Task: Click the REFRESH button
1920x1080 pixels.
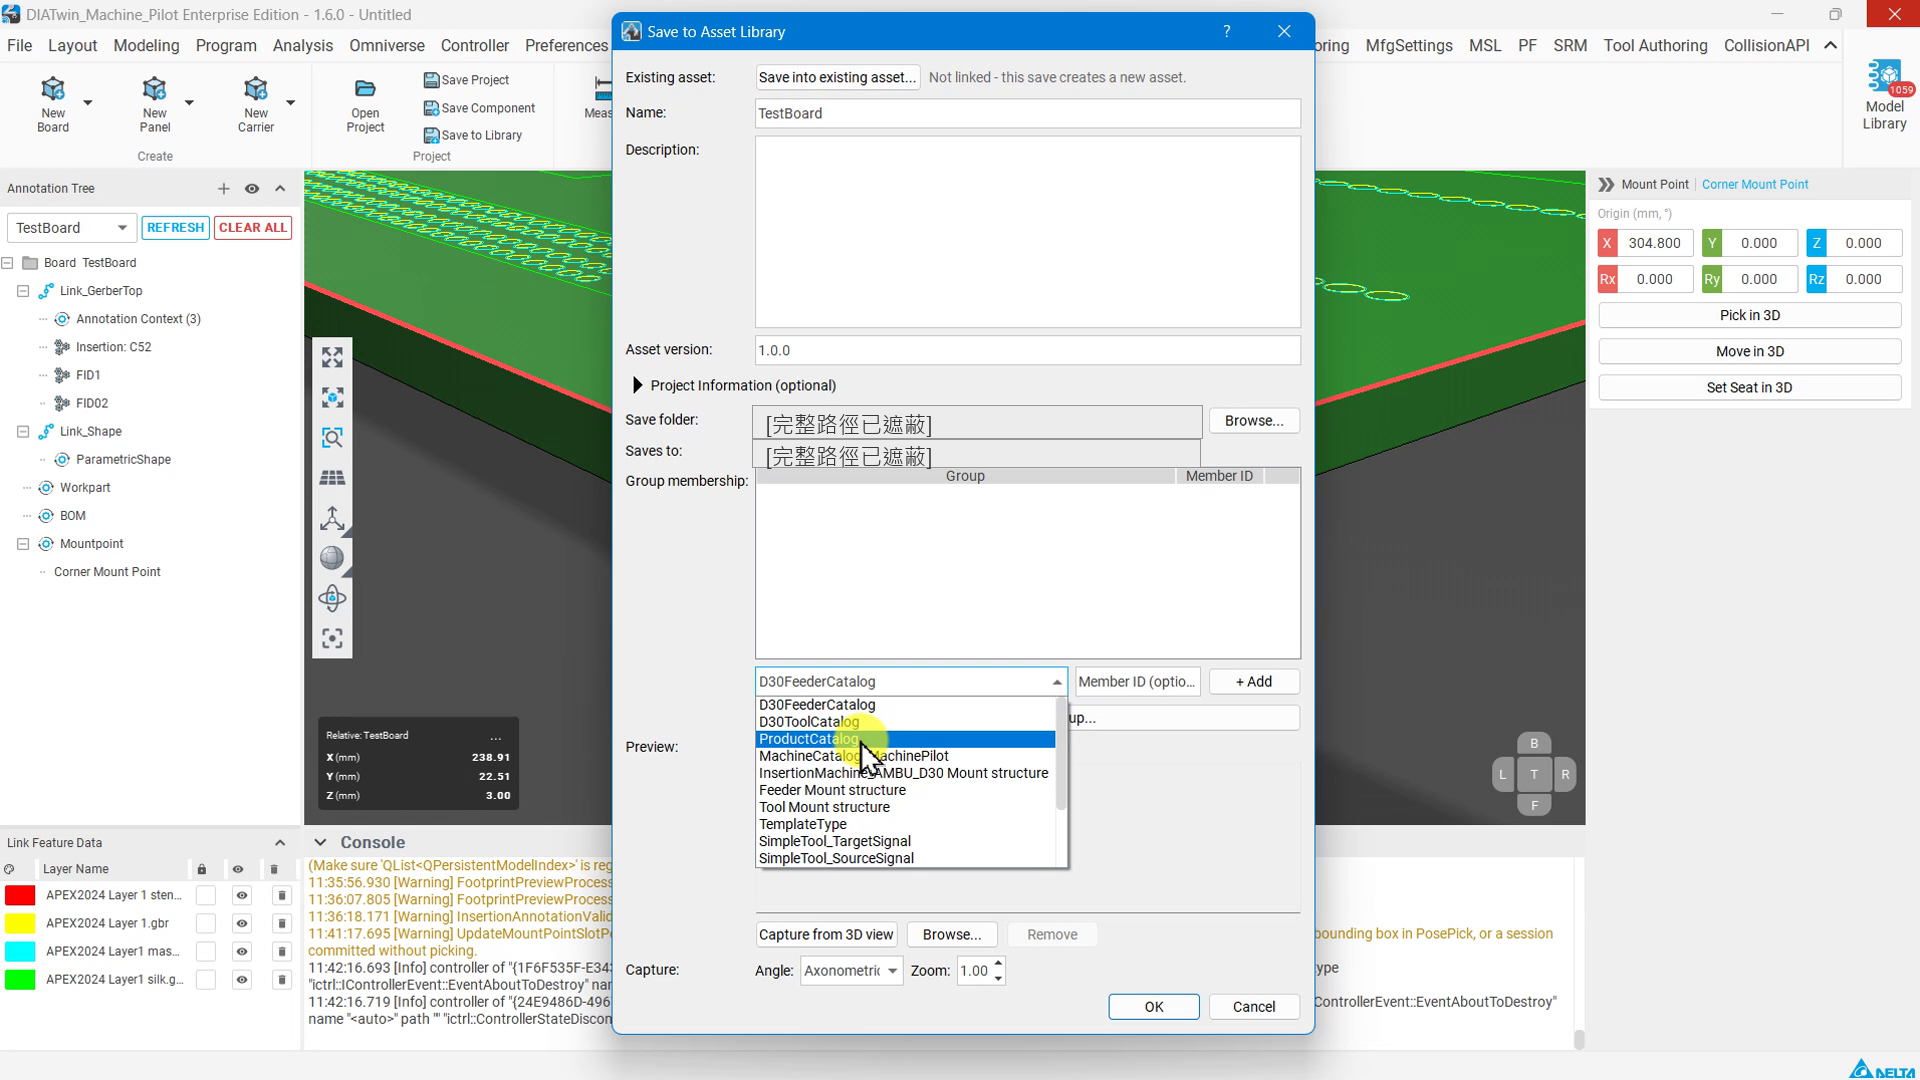Action: point(175,227)
